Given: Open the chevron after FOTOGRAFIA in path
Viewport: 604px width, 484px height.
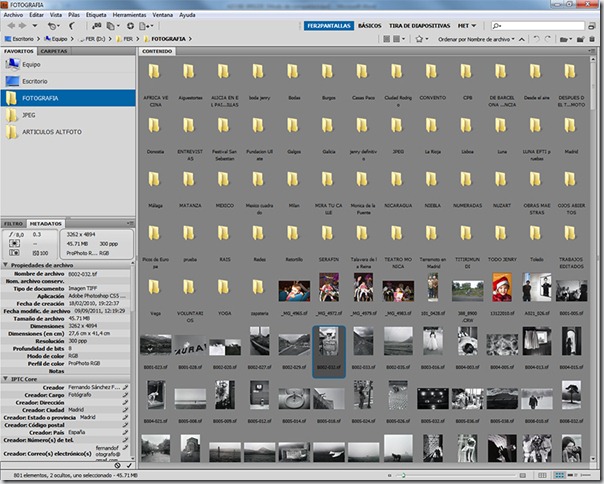Looking at the screenshot, I should pyautogui.click(x=190, y=39).
